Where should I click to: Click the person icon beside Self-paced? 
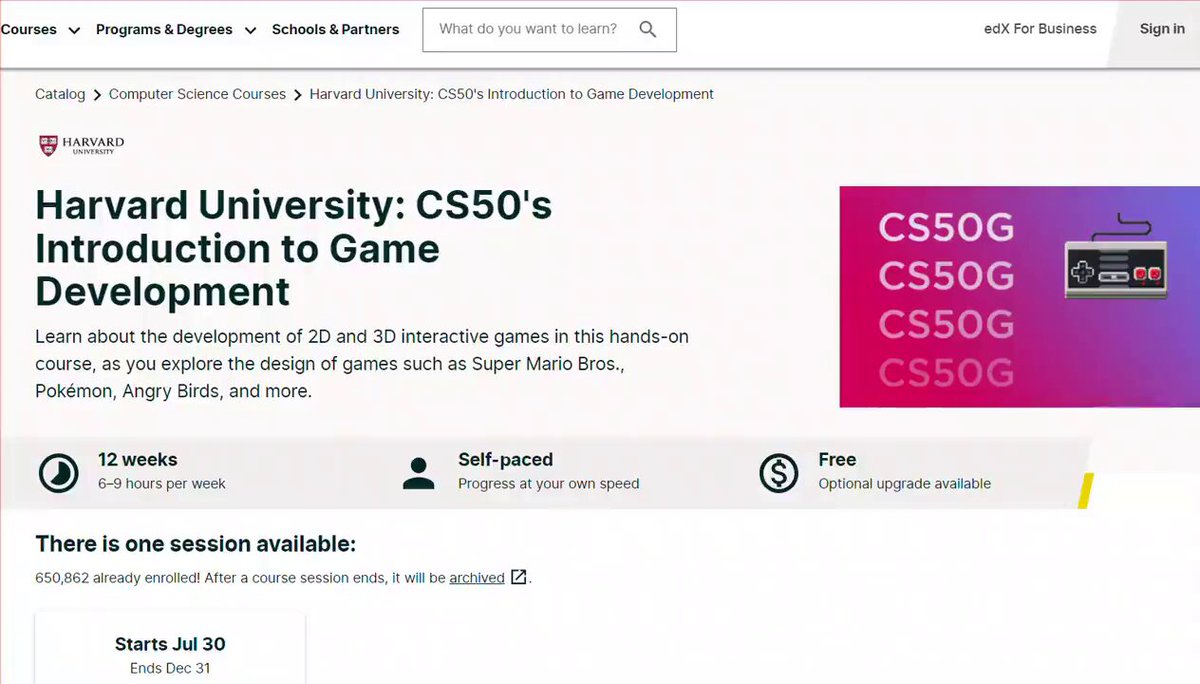pos(418,472)
